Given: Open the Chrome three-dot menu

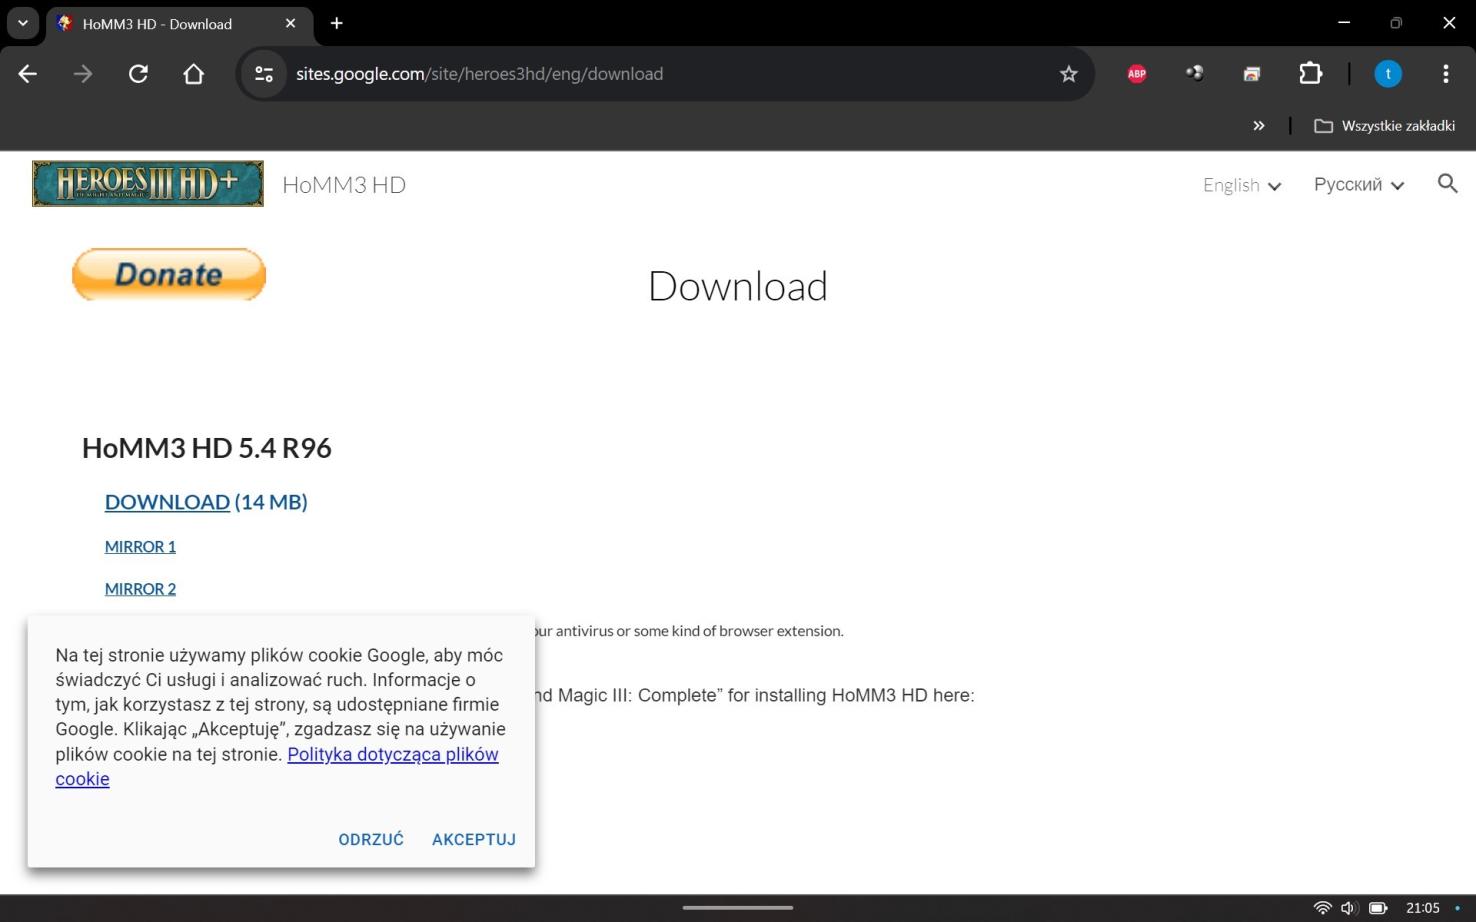Looking at the screenshot, I should (x=1445, y=73).
